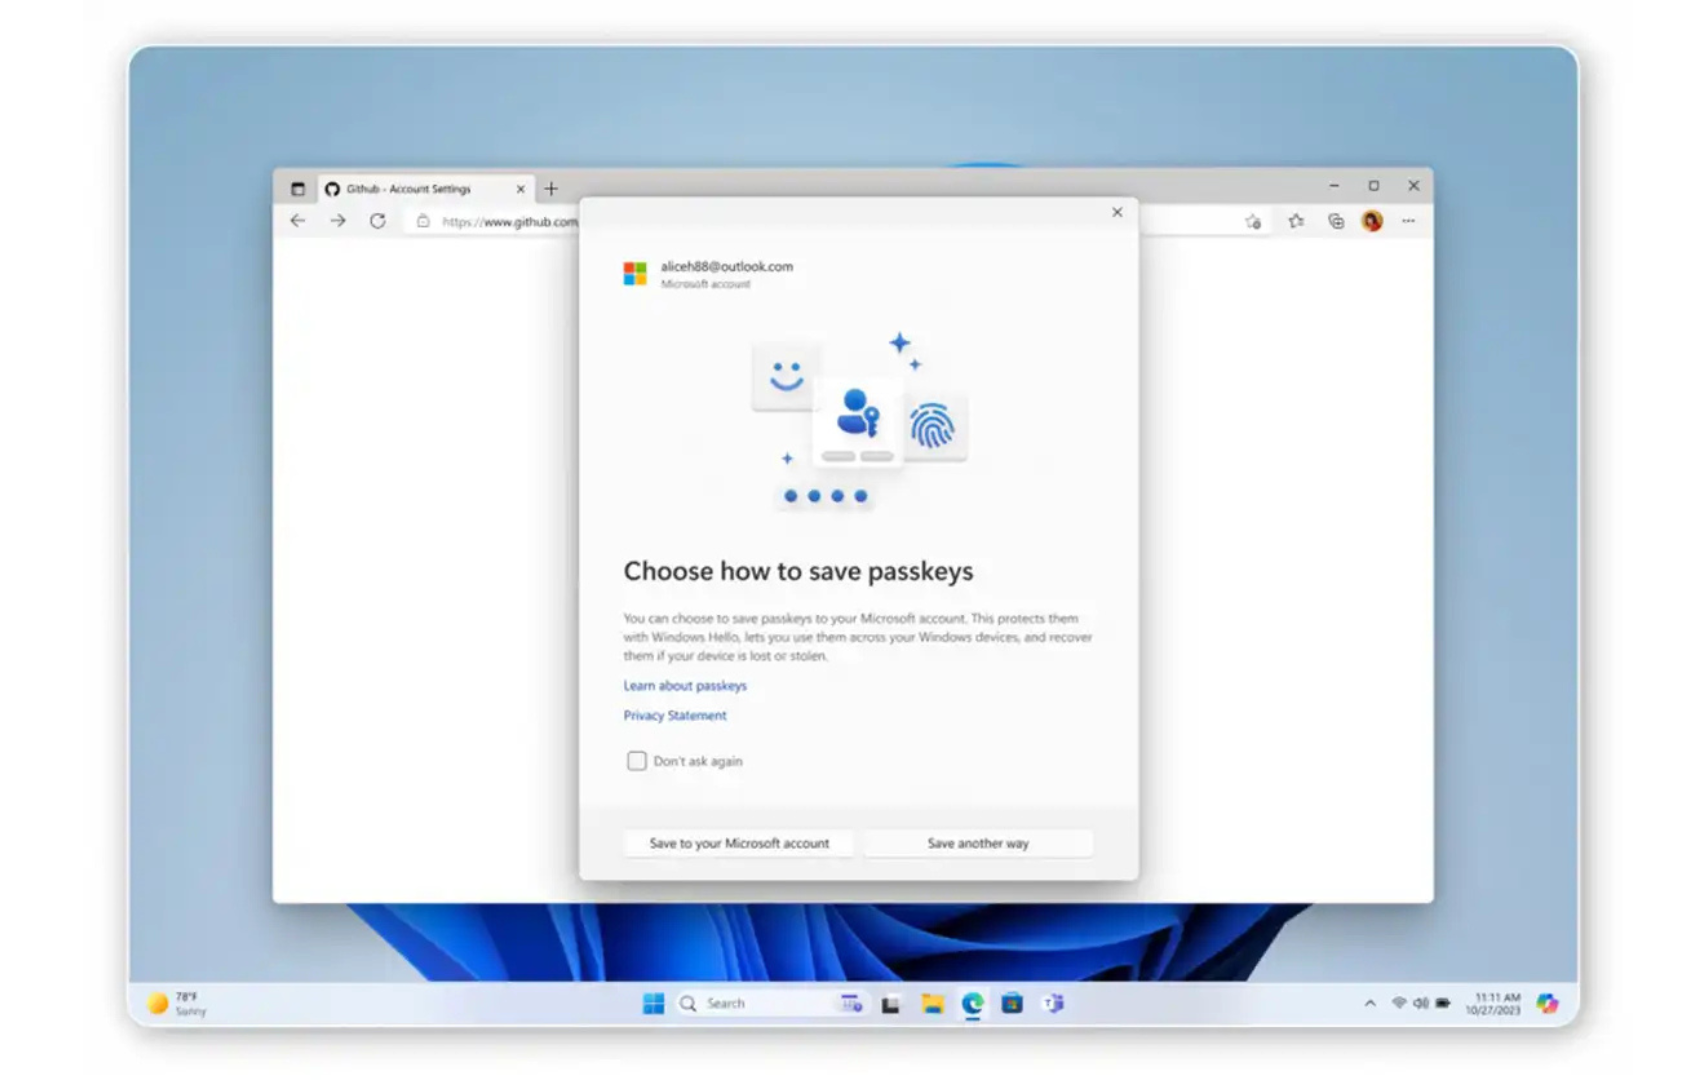Screen dimensions: 1696x1080
Task: Open Wi-Fi network settings
Action: [x=1399, y=1003]
